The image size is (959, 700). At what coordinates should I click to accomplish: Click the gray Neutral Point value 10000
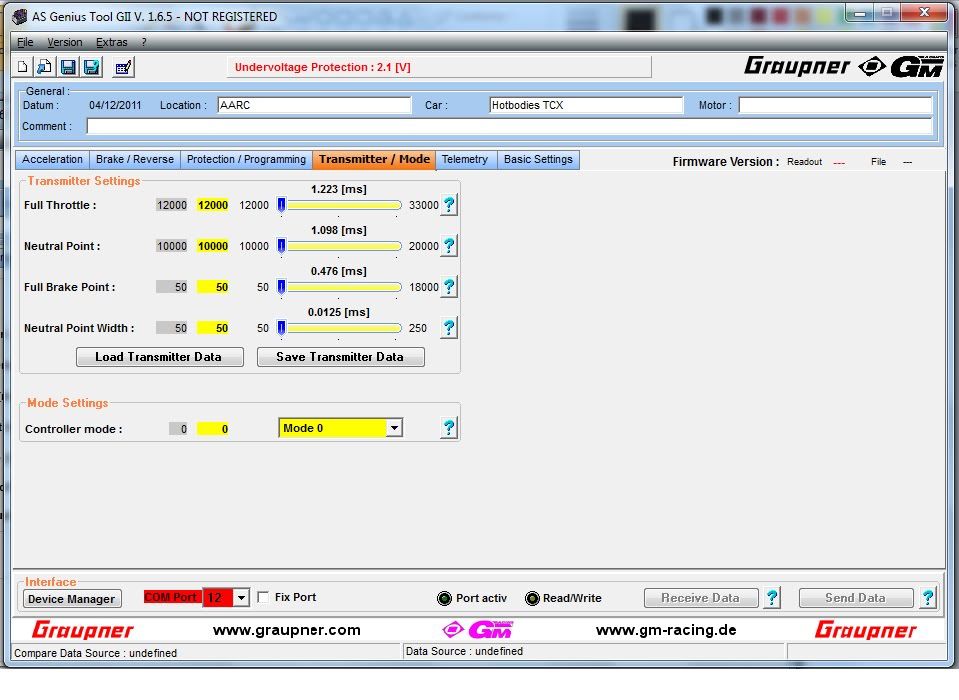click(172, 246)
